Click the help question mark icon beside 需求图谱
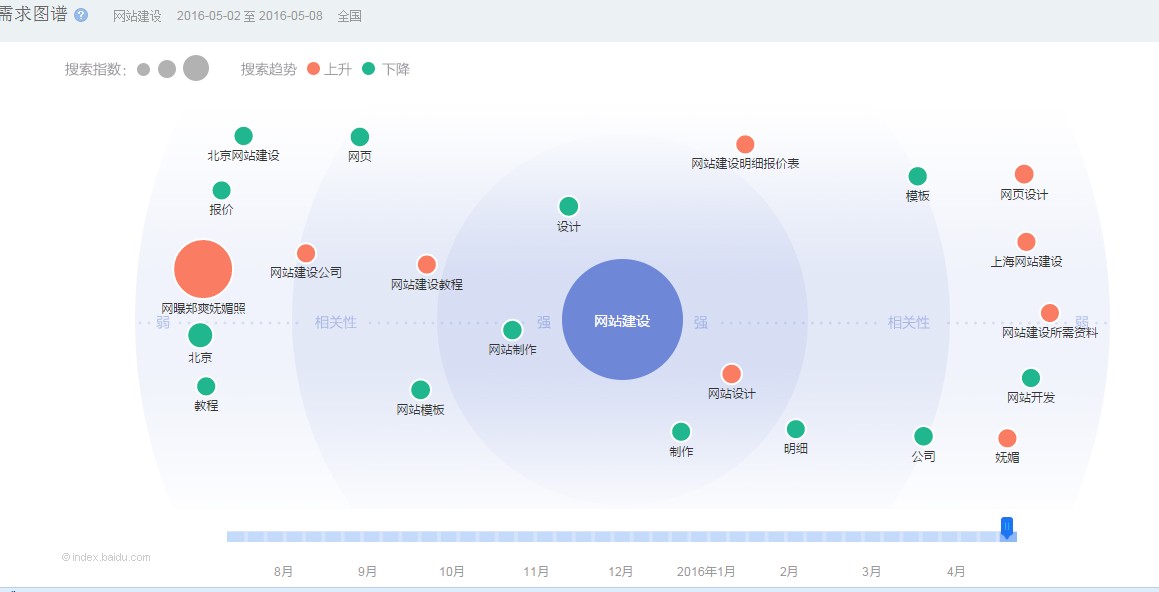1159x592 pixels. (x=81, y=15)
